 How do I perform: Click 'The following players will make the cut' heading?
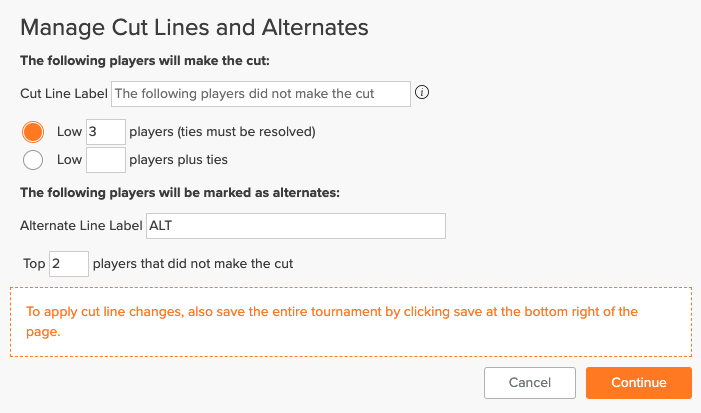click(145, 61)
